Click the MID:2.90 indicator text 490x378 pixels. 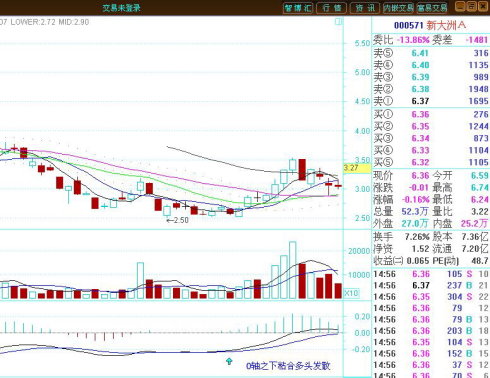tap(74, 22)
